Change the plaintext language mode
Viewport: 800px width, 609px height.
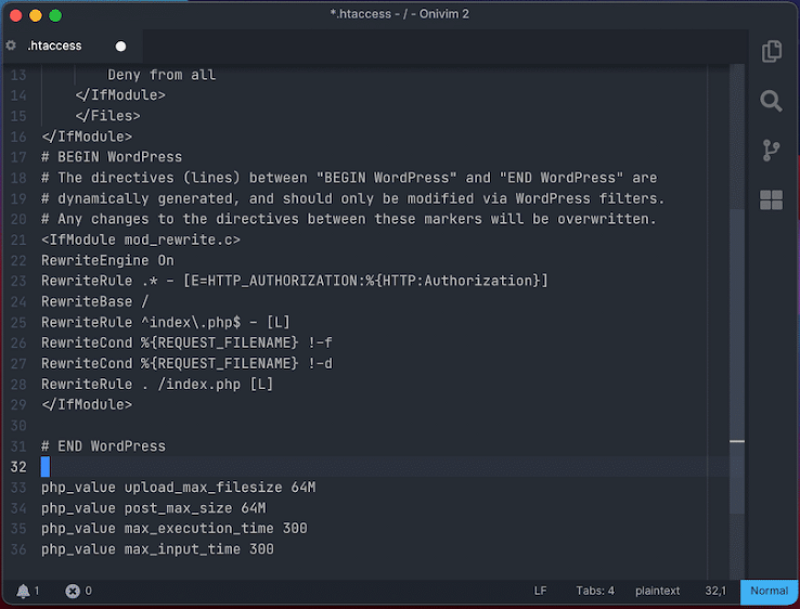click(x=657, y=591)
